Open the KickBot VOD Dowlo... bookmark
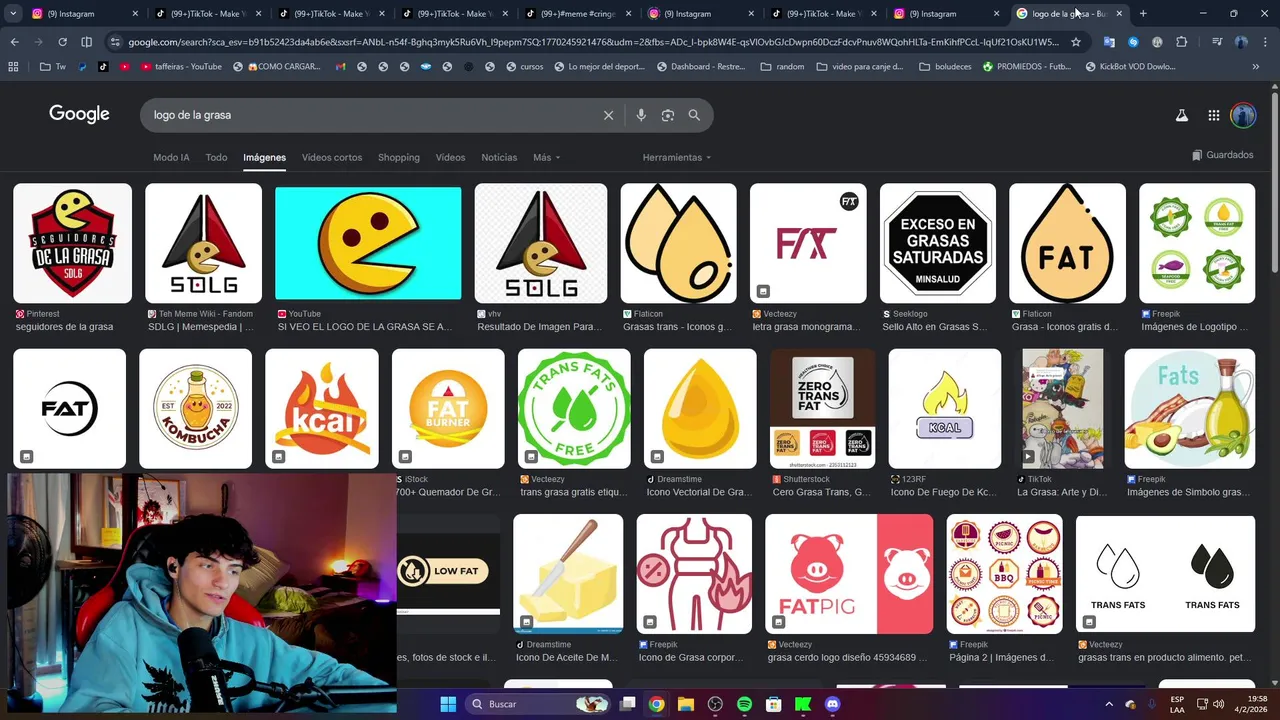Image resolution: width=1280 pixels, height=720 pixels. tap(1130, 66)
